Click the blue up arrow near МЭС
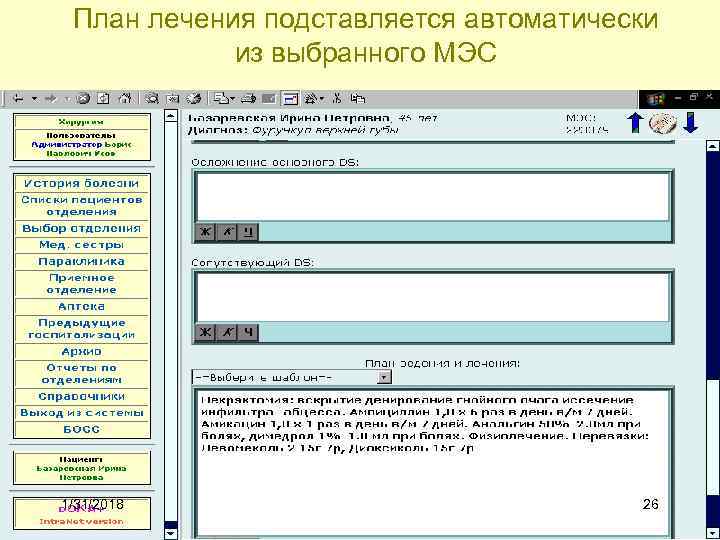This screenshot has height=540, width=720. tap(636, 123)
